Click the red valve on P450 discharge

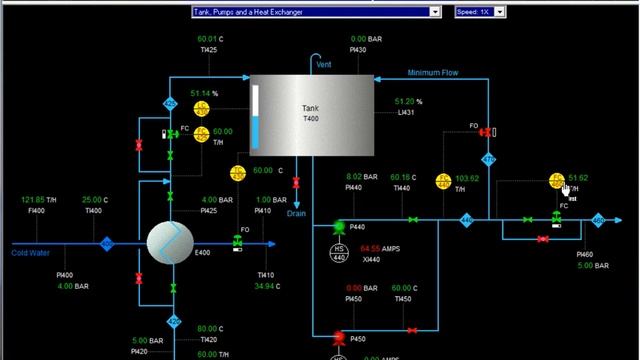(x=412, y=331)
